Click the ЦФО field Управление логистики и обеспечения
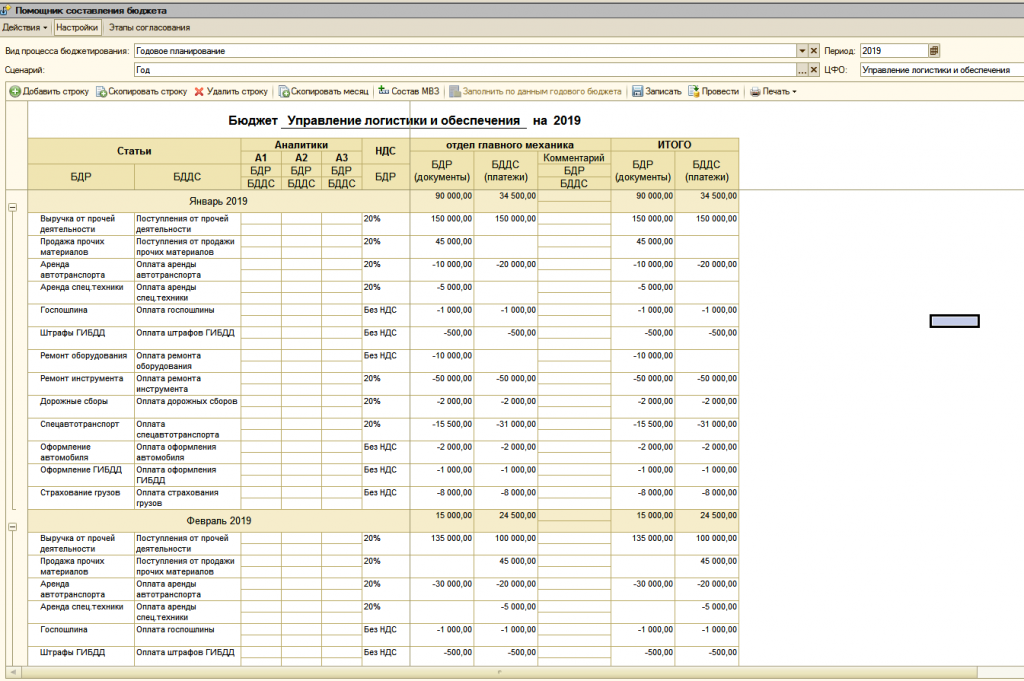Viewport: 1024px width, 681px height. (942, 69)
